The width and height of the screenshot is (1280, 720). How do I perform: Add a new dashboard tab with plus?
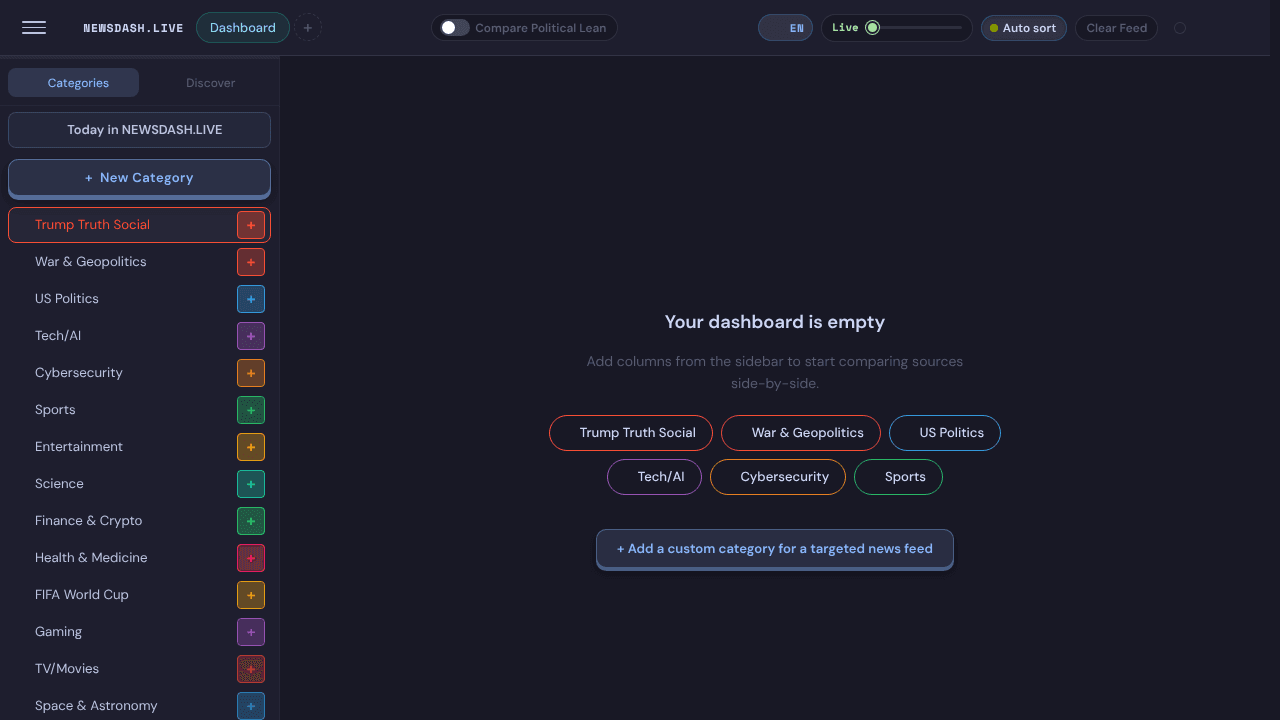(x=308, y=28)
